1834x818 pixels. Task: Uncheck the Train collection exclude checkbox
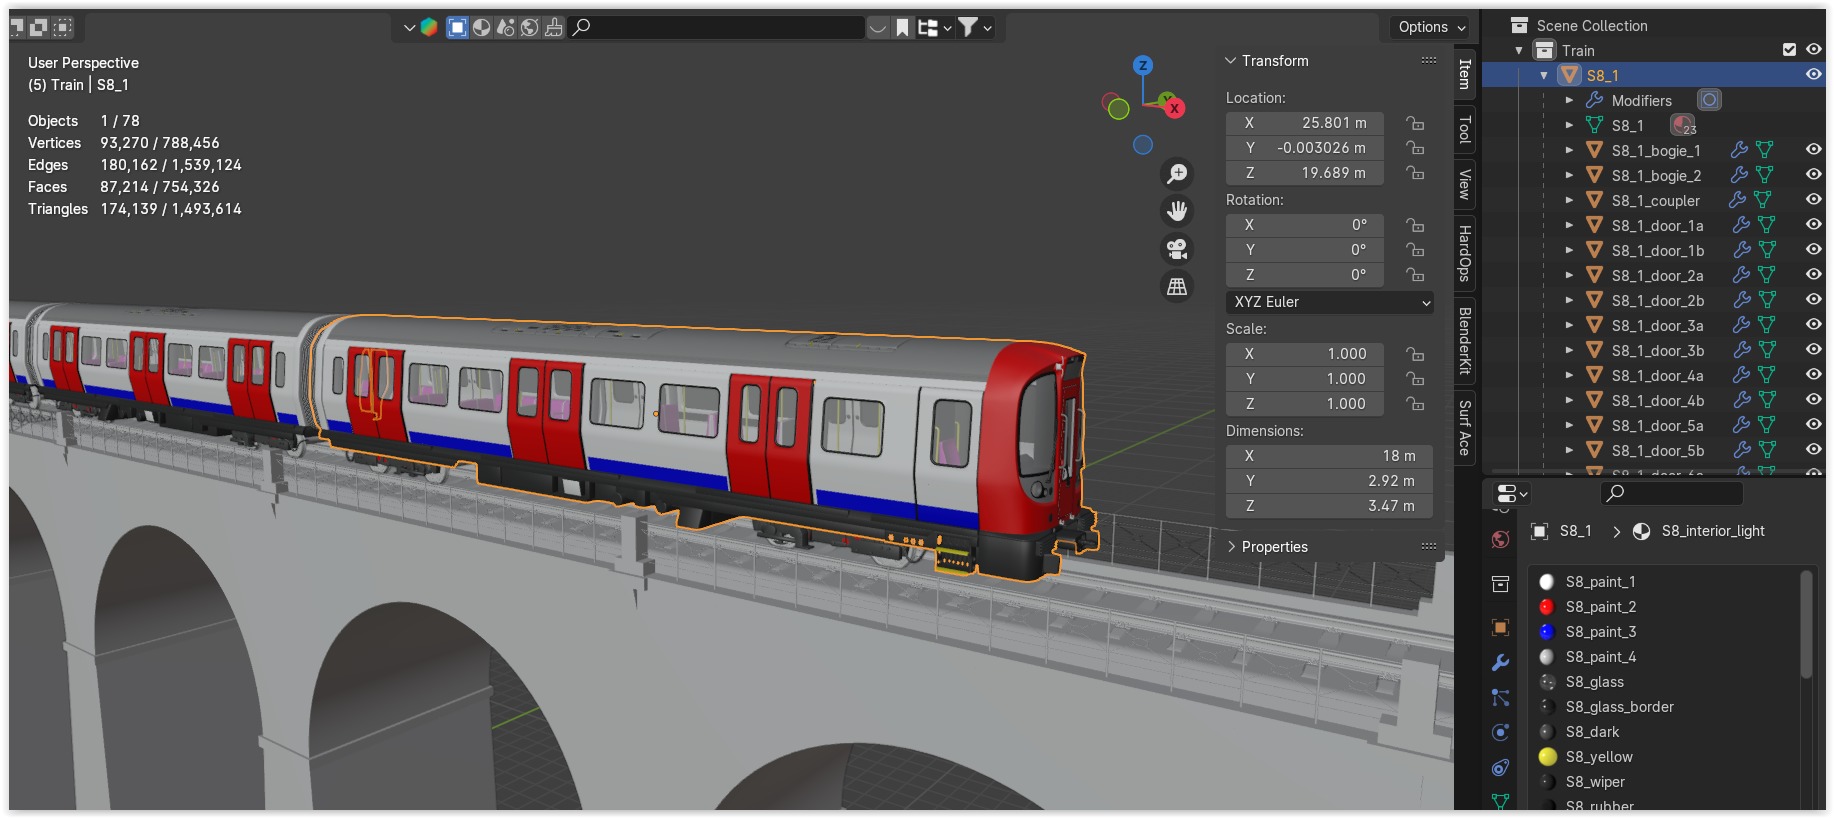pos(1789,50)
